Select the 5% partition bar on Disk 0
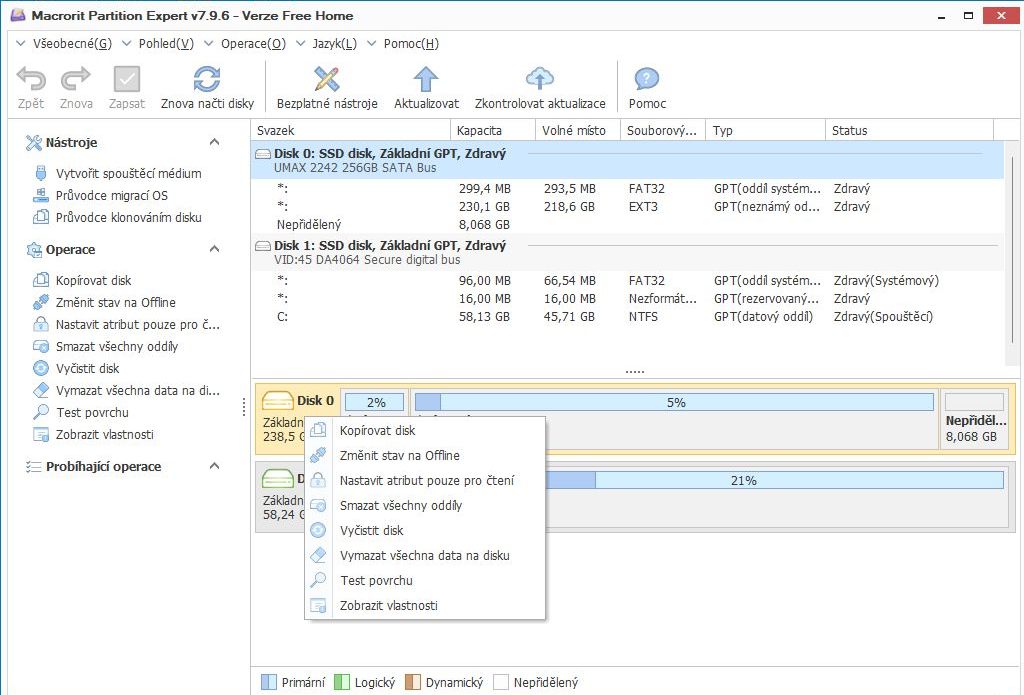Viewport: 1024px width, 695px height. (675, 402)
